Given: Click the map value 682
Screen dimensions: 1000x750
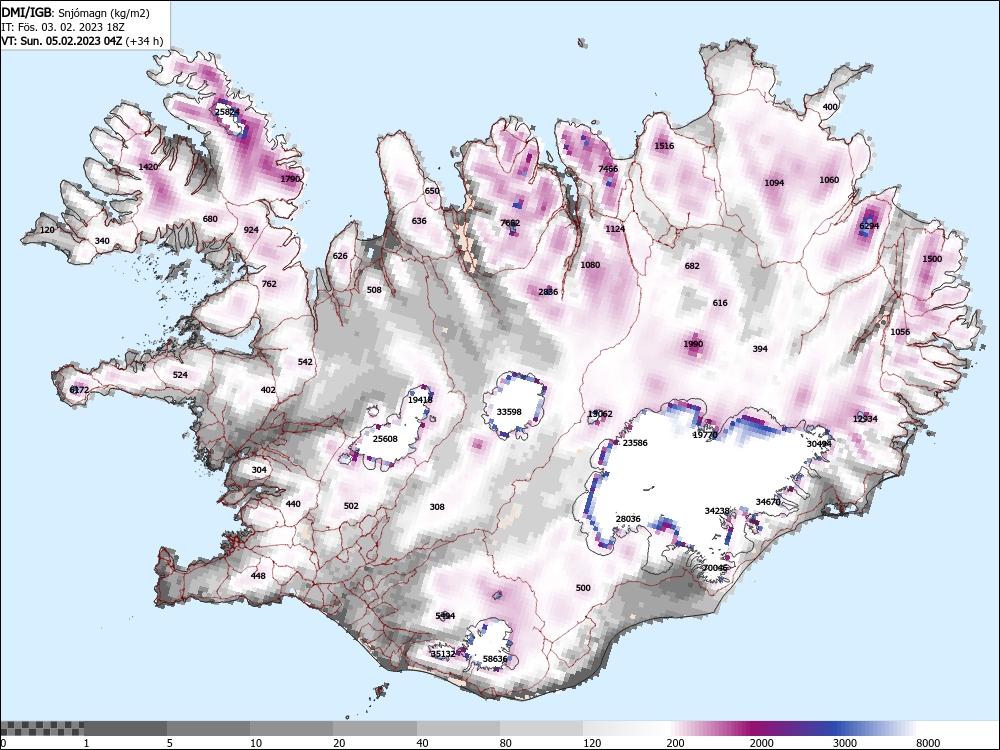Looking at the screenshot, I should pos(692,267).
